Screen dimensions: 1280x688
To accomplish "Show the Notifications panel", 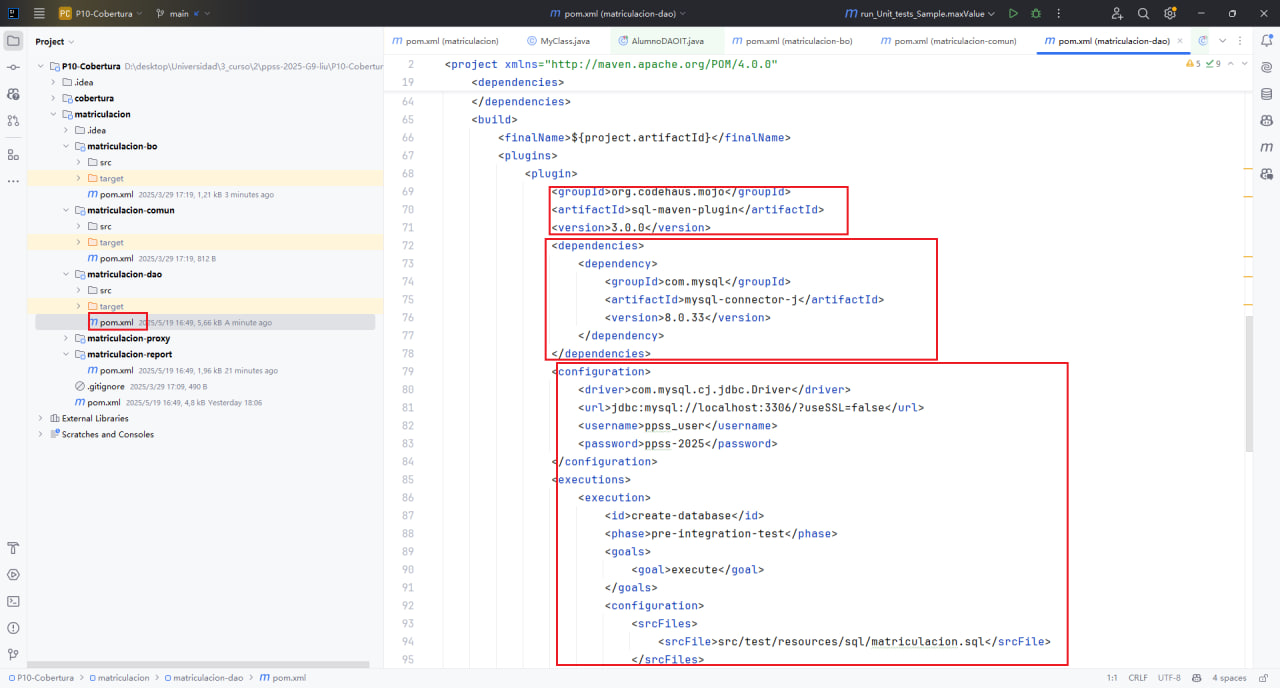I will coord(1266,41).
